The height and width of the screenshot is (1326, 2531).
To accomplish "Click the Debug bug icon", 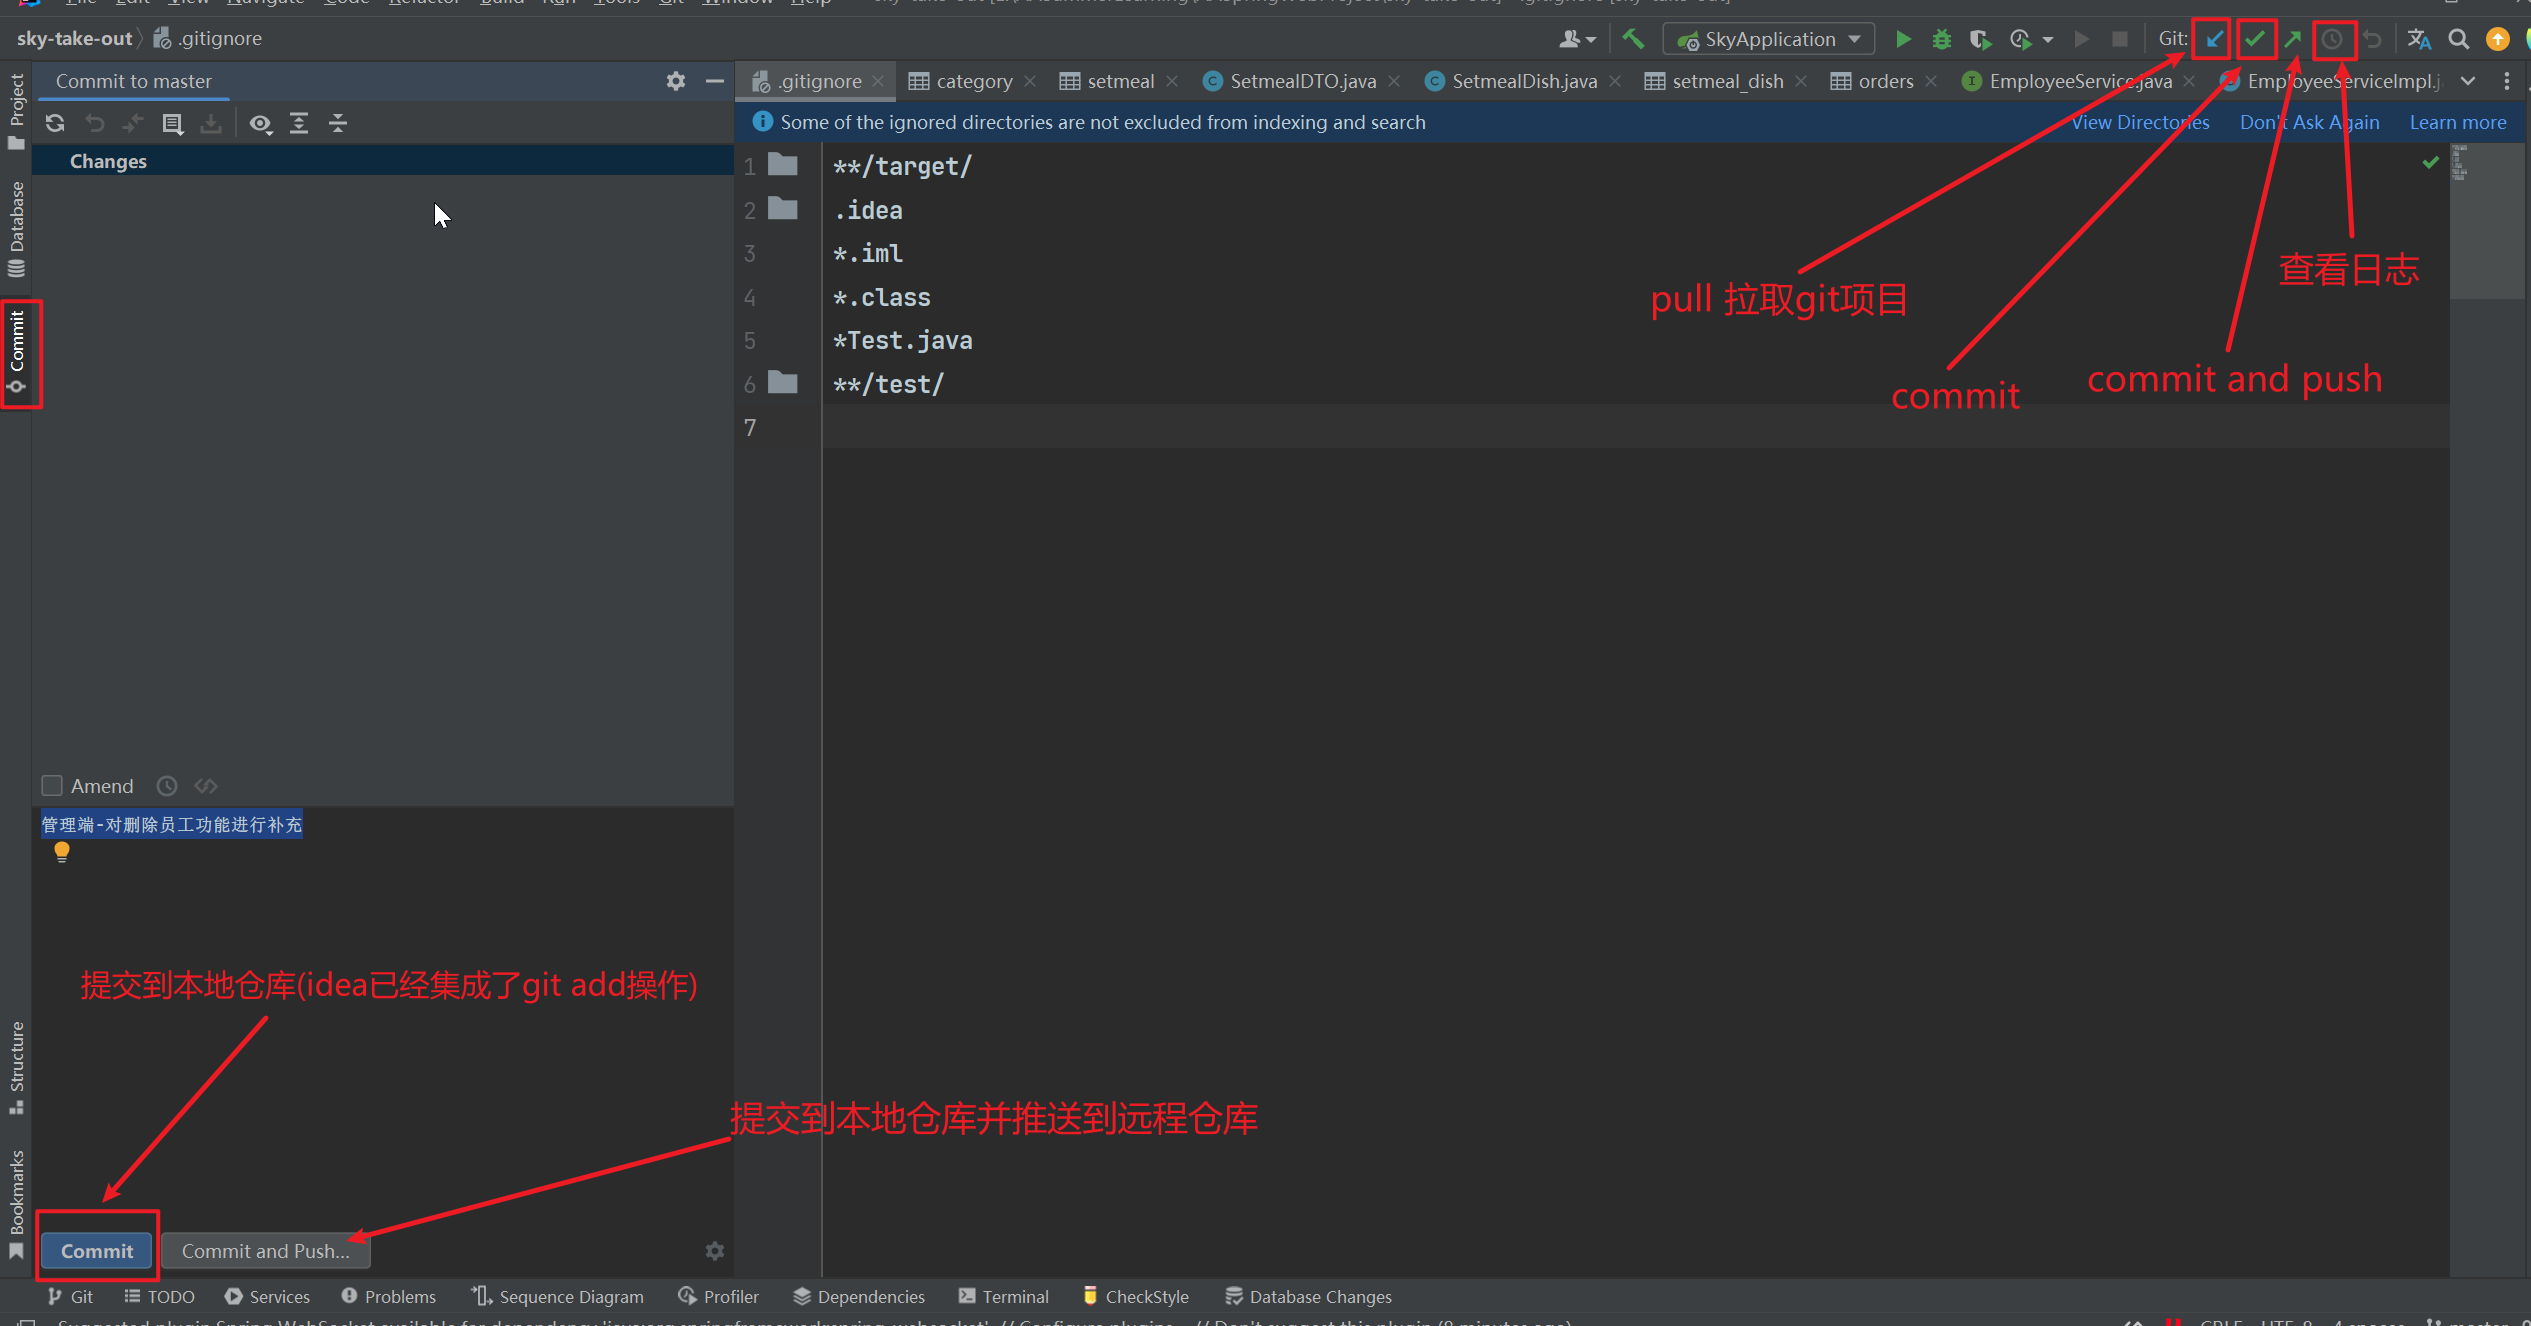I will pyautogui.click(x=1941, y=39).
